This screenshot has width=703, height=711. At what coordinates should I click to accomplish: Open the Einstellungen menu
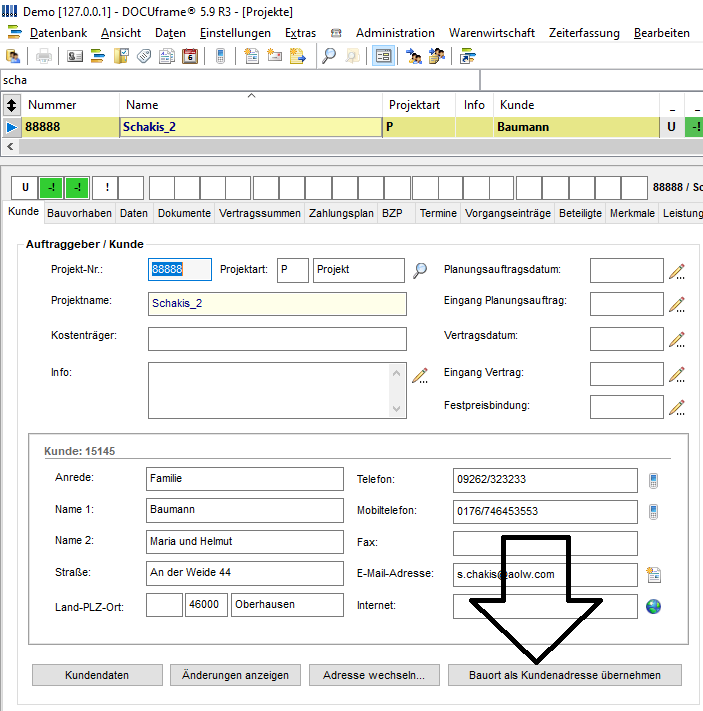pos(235,33)
